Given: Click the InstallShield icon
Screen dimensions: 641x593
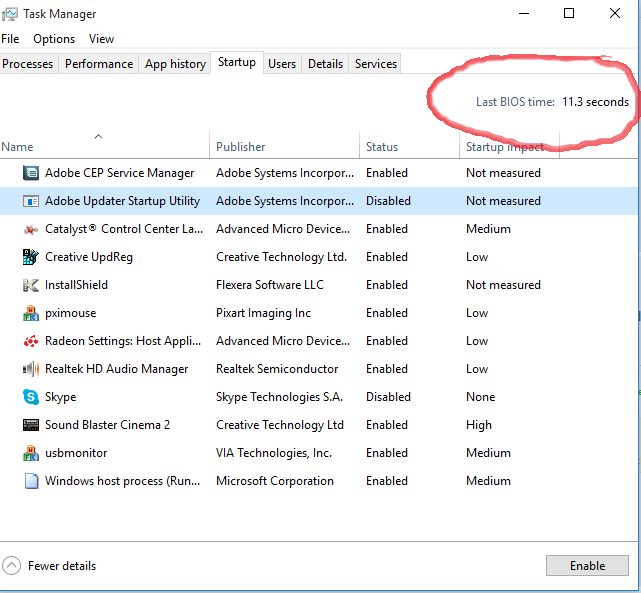Looking at the screenshot, I should (x=31, y=285).
